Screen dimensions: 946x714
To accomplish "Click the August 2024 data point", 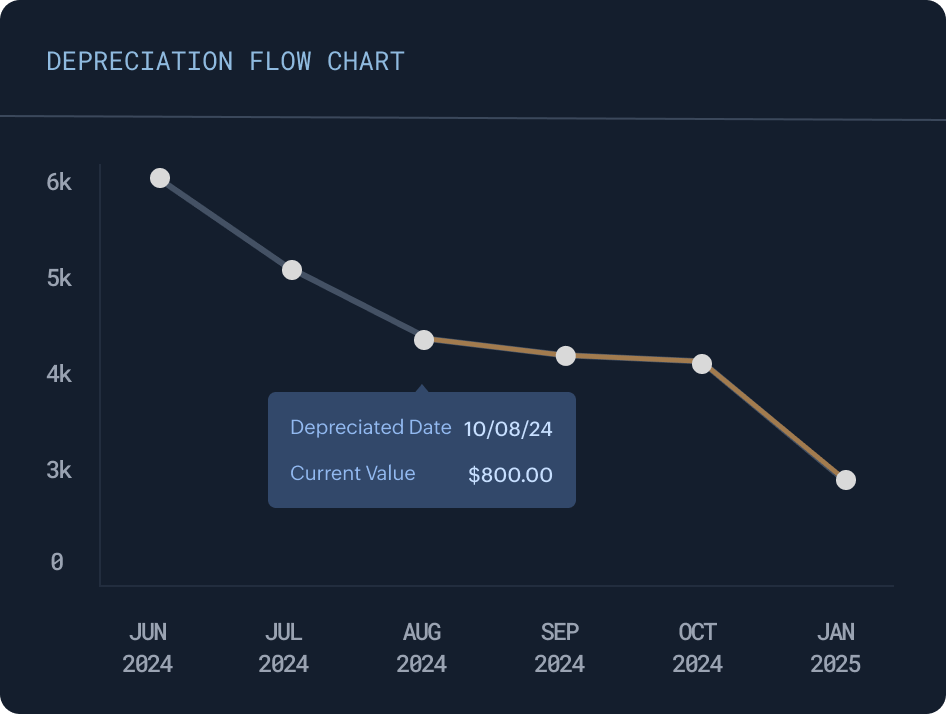I will point(424,340).
